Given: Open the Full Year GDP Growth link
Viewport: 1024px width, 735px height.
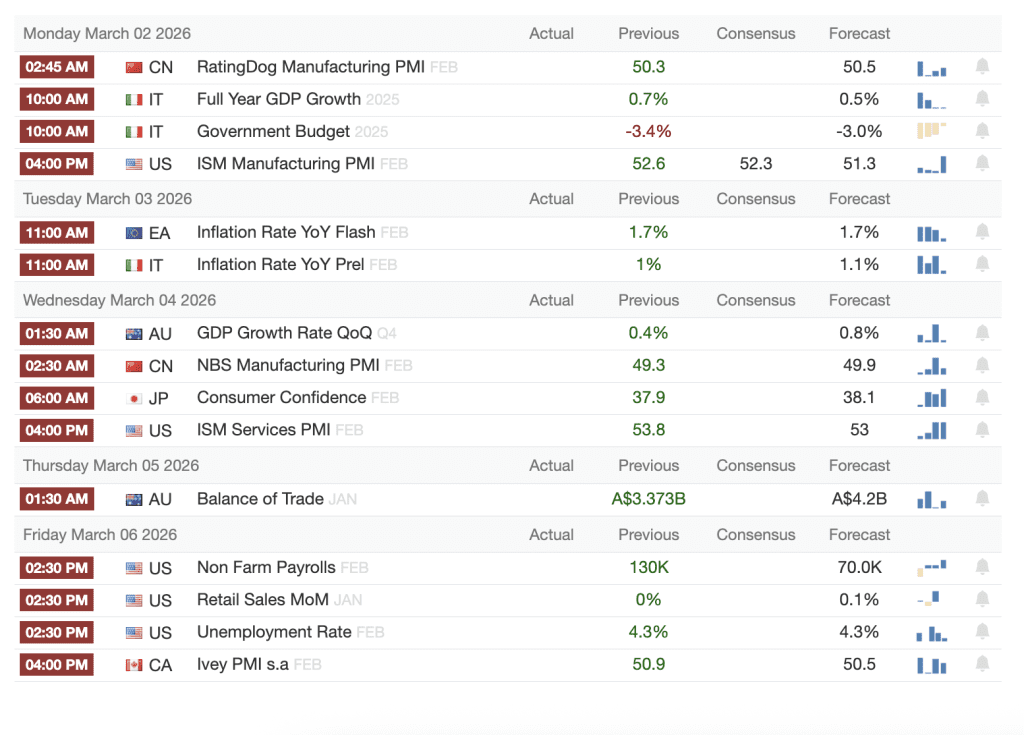Looking at the screenshot, I should [278, 99].
